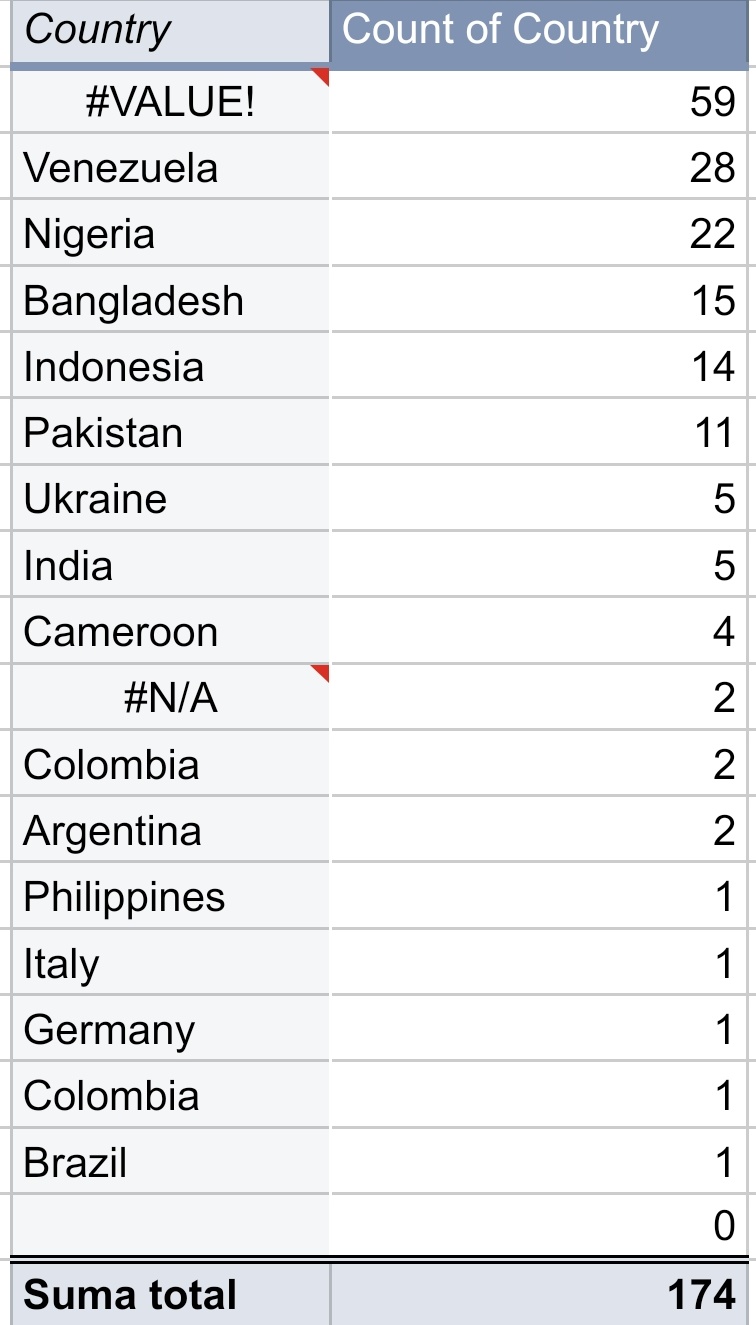This screenshot has width=756, height=1325.
Task: Select the cell showing count 59
Action: (x=540, y=101)
